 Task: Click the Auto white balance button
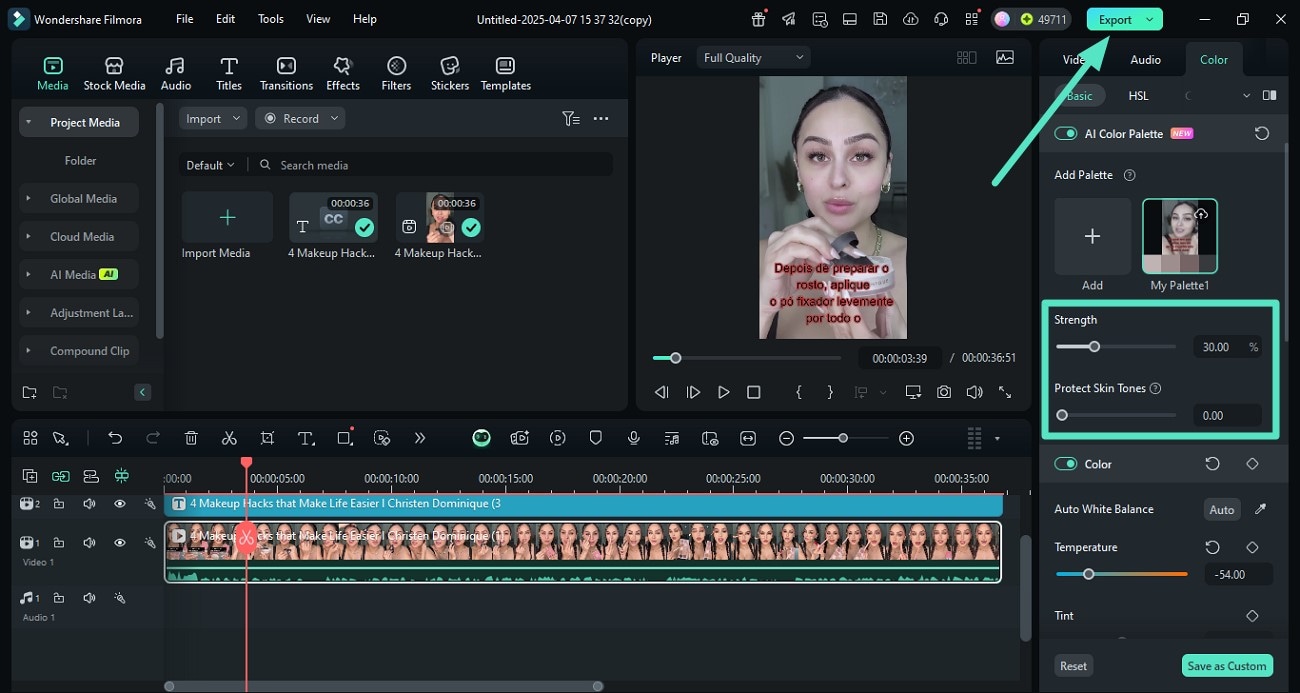pyautogui.click(x=1222, y=510)
